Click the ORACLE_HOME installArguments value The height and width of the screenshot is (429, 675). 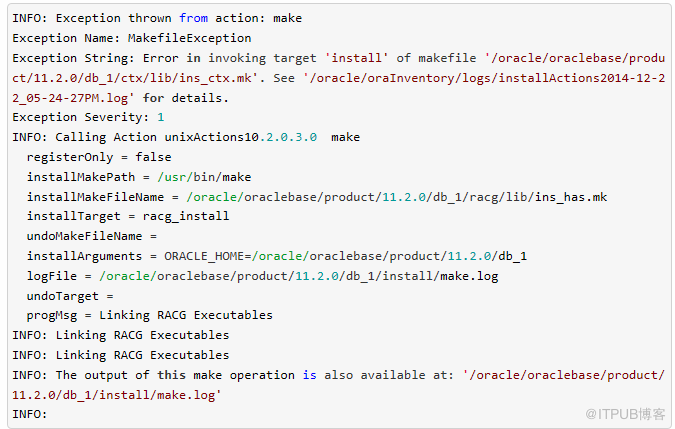coord(345,256)
